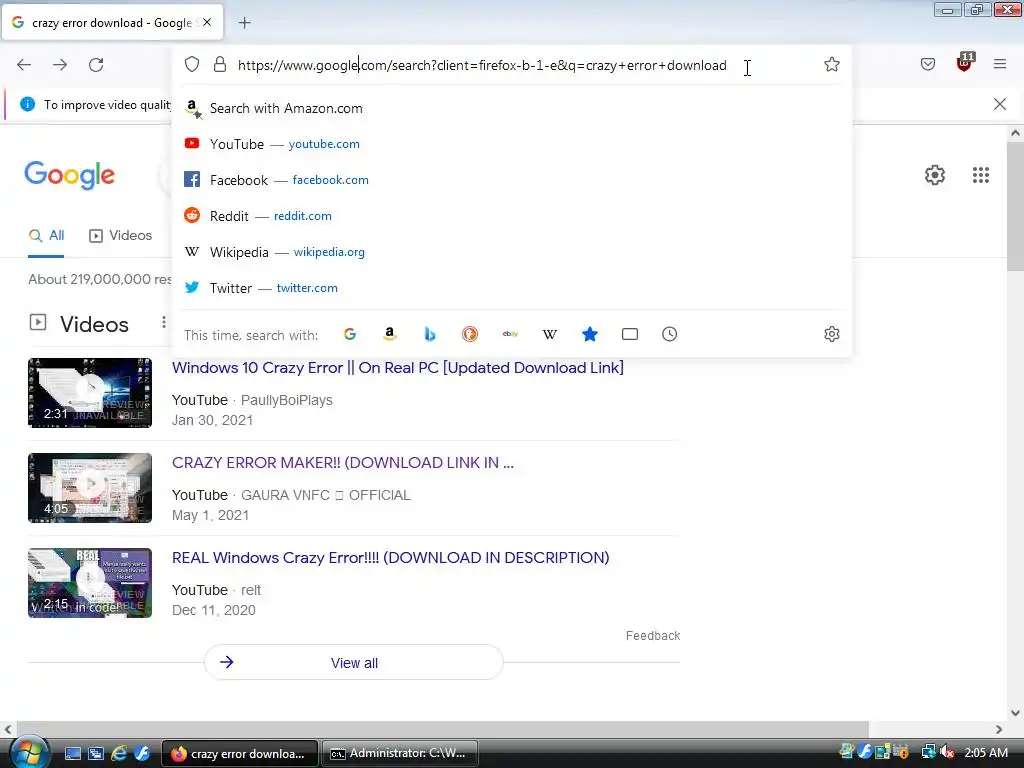Search this time with Amazon icon

coord(390,334)
